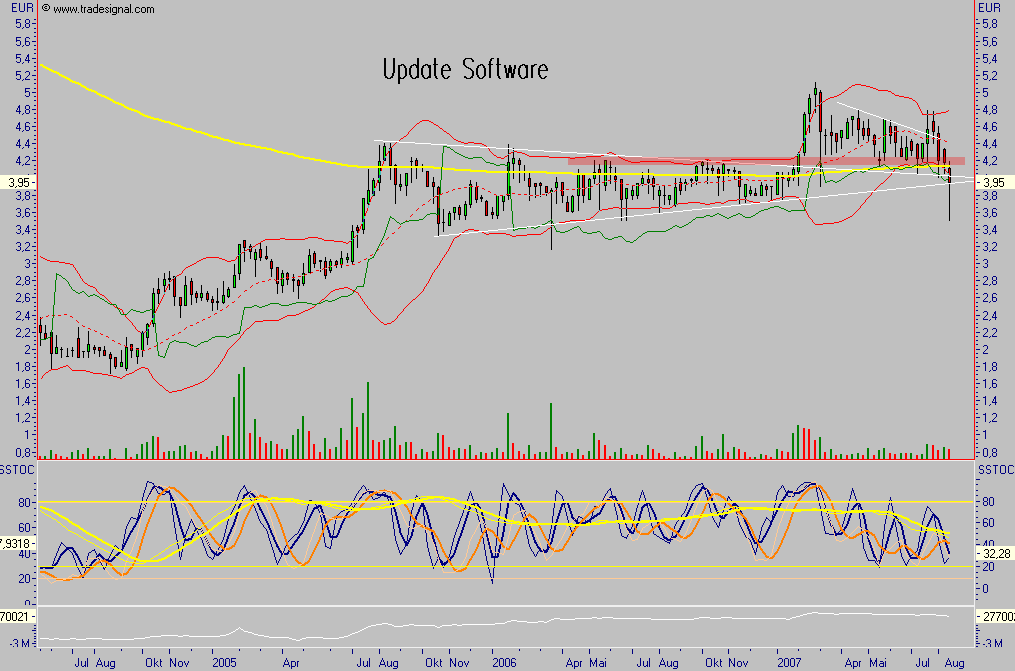This screenshot has width=1015, height=671.
Task: Click the "Update Software" chart title
Action: pos(465,70)
